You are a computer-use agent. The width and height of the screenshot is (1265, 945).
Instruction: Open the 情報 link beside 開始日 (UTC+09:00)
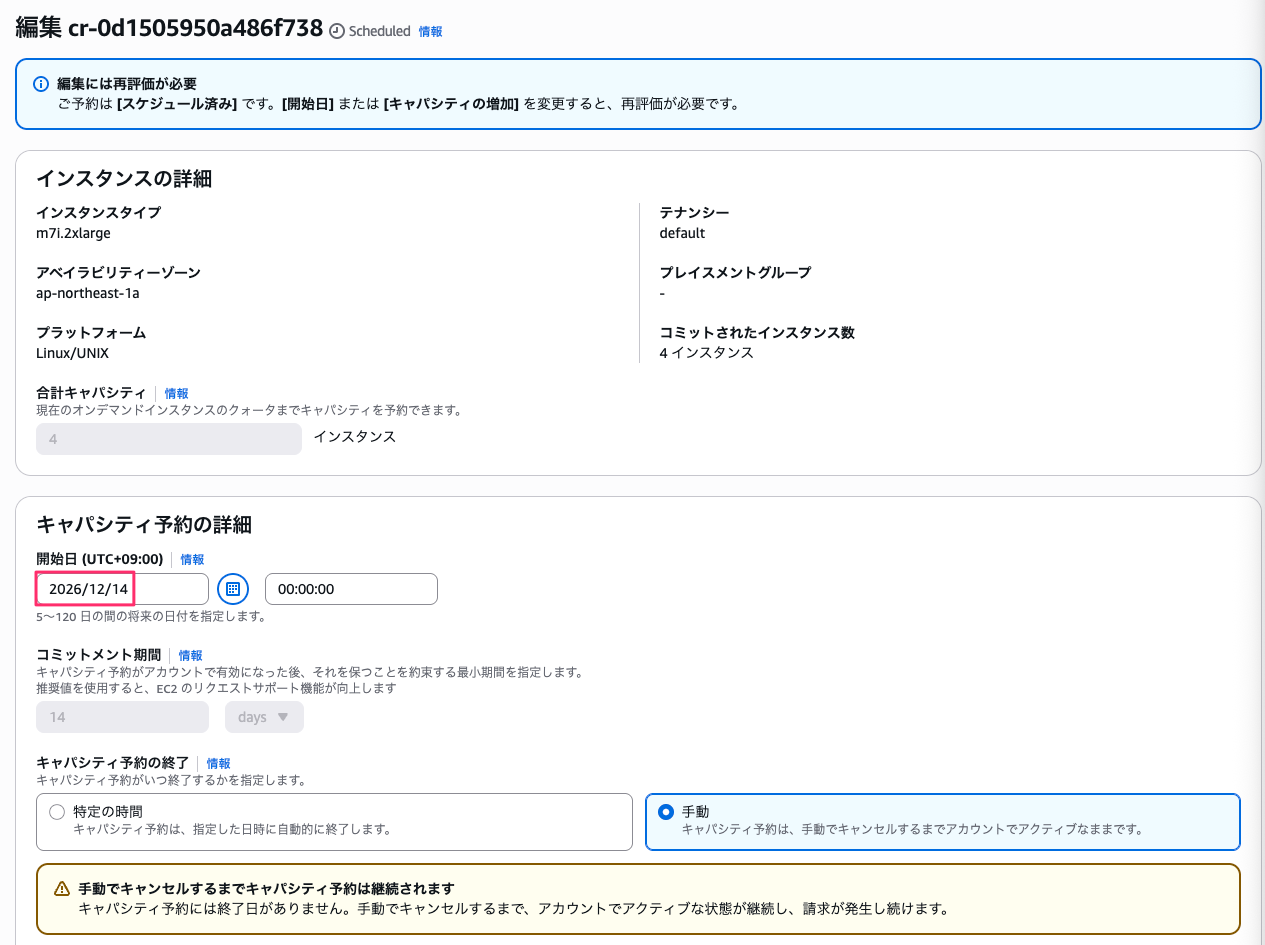[192, 559]
